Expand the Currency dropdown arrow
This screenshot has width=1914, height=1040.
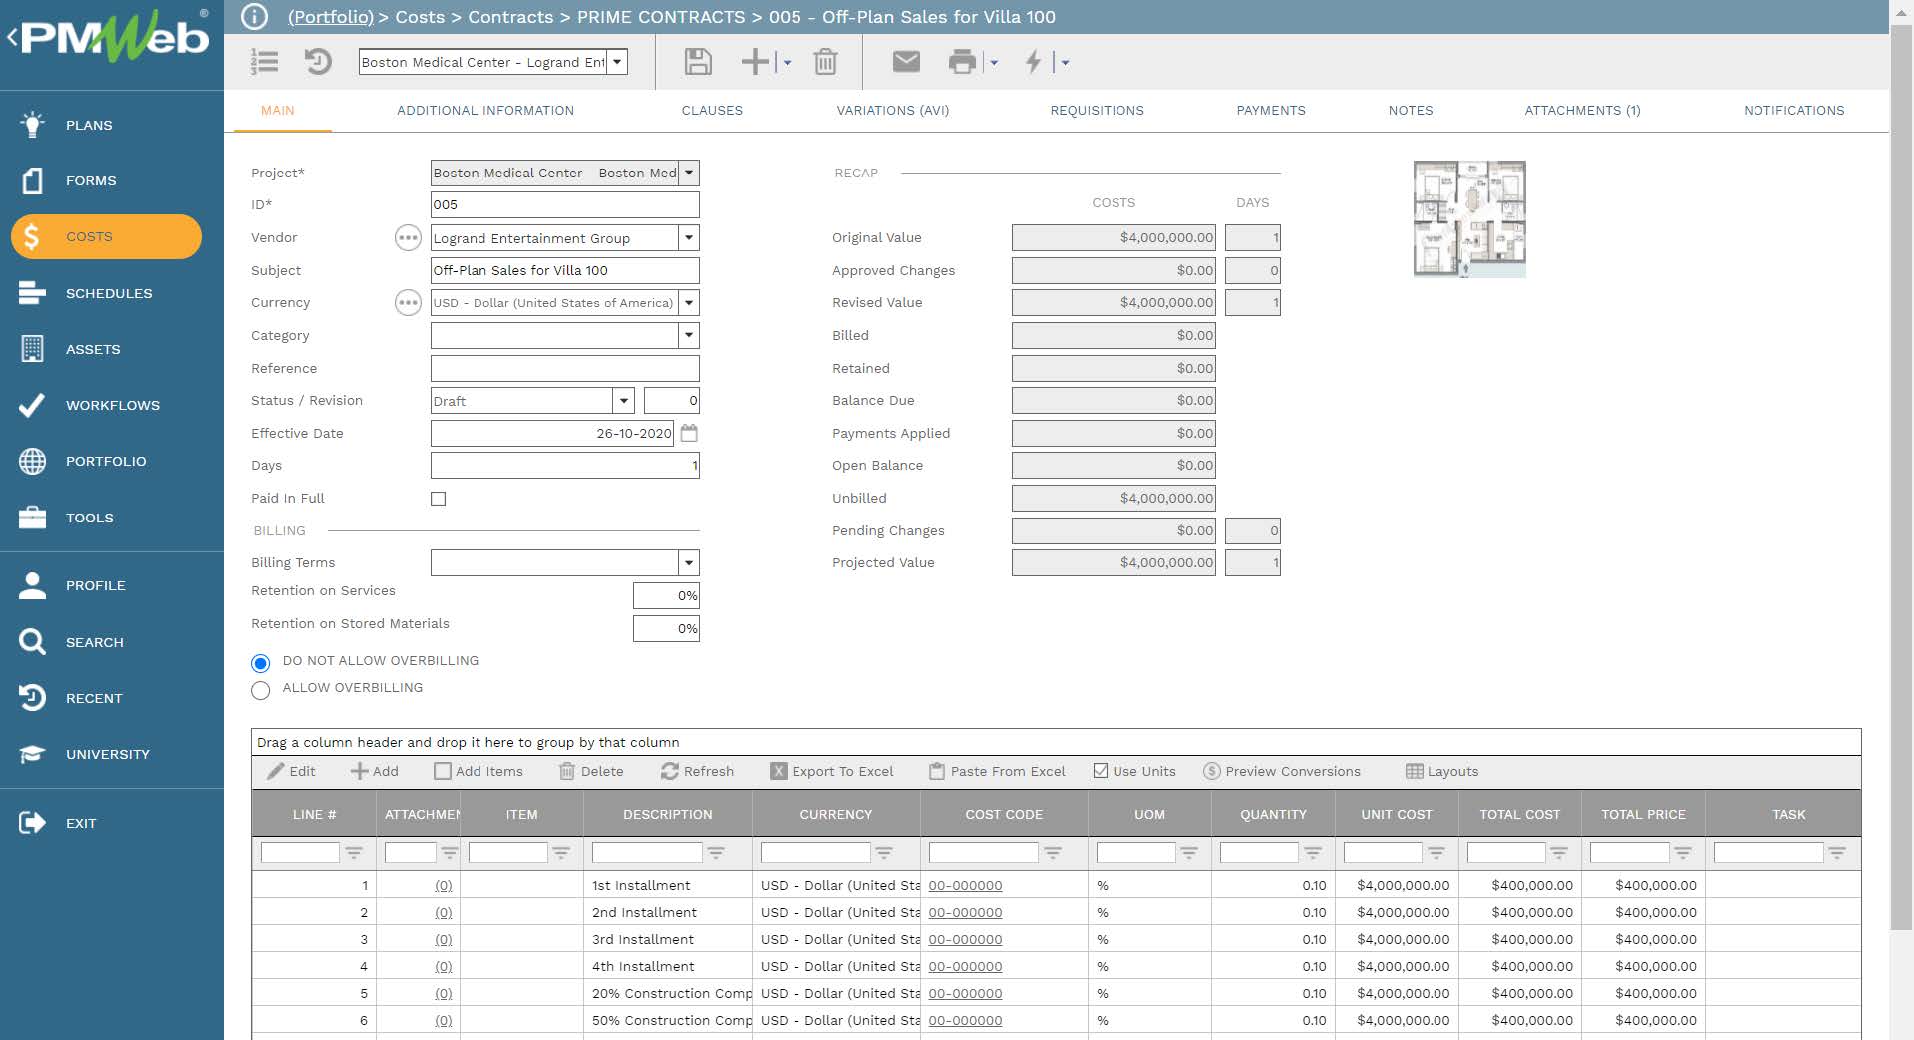click(x=689, y=303)
